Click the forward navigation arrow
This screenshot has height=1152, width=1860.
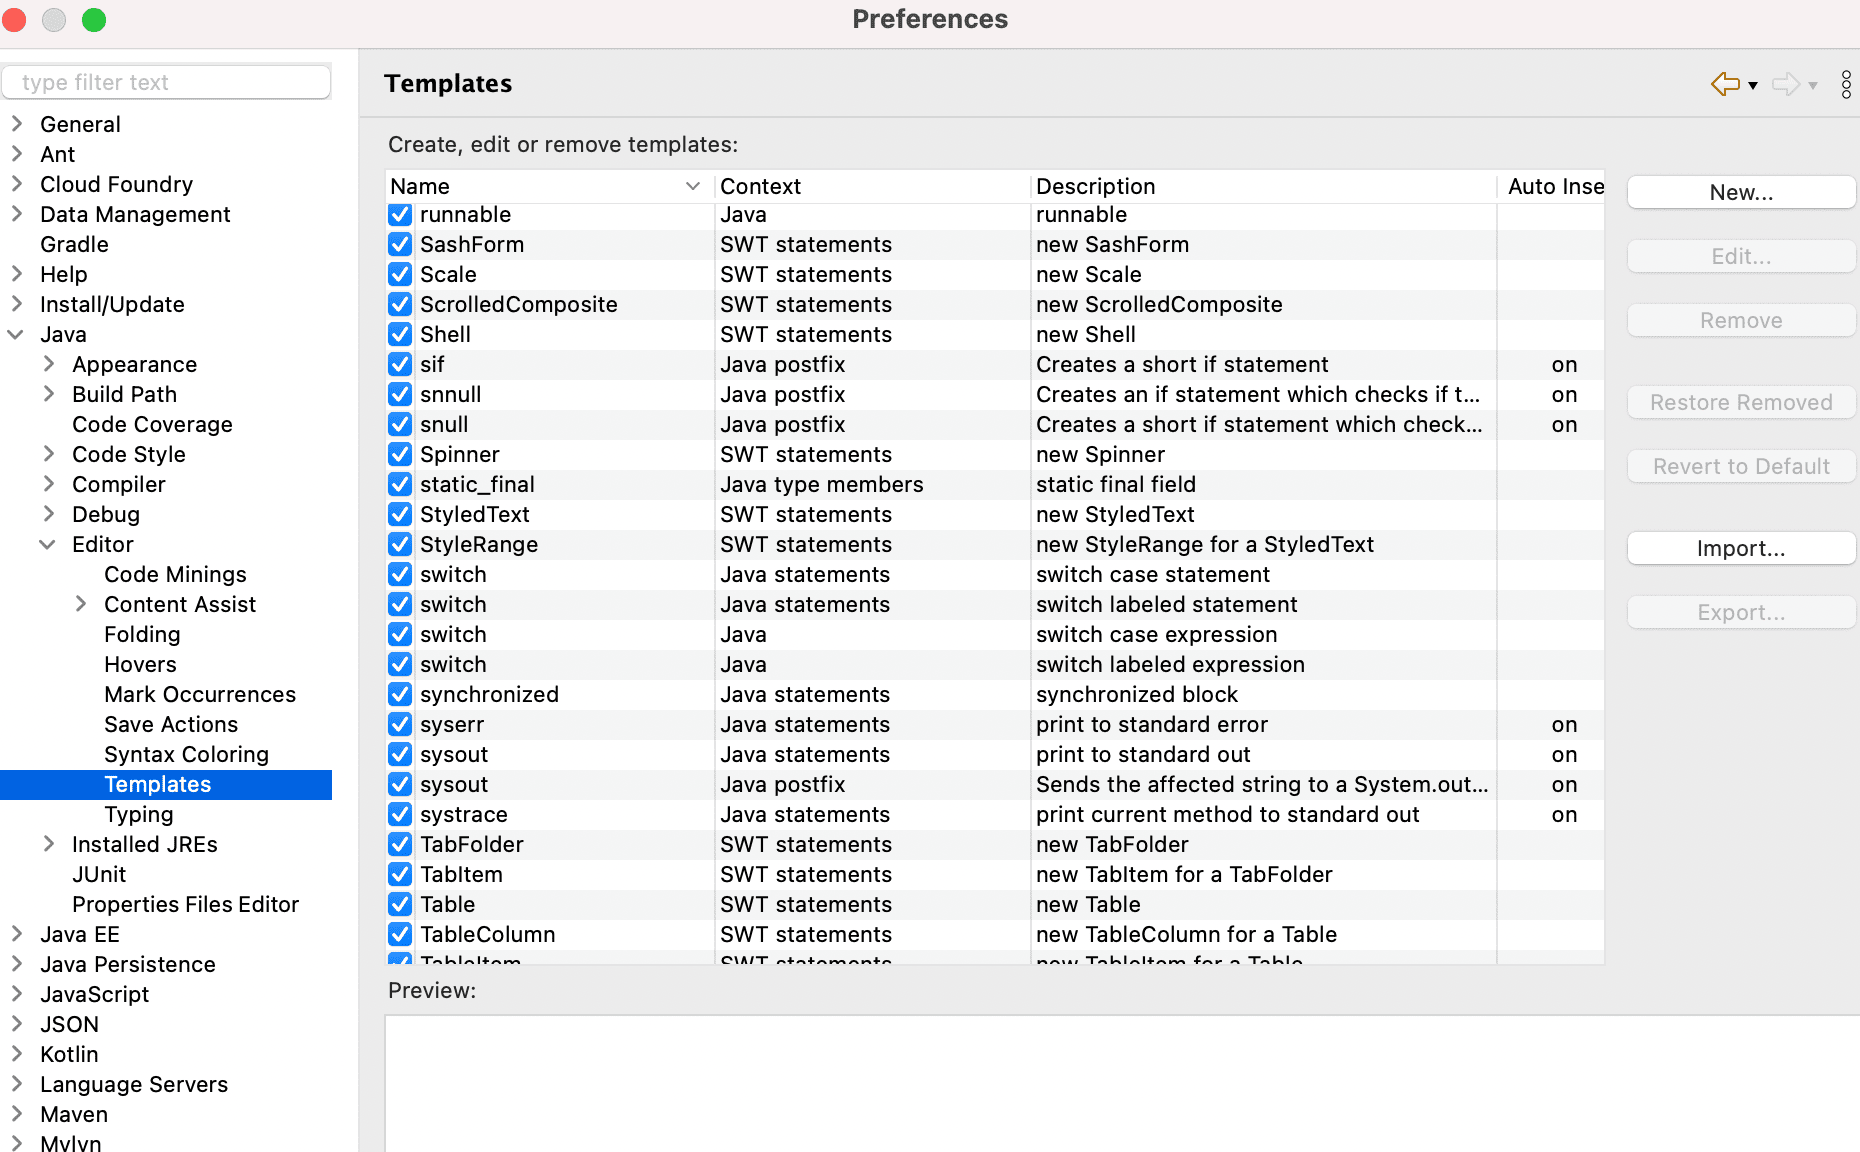tap(1786, 84)
